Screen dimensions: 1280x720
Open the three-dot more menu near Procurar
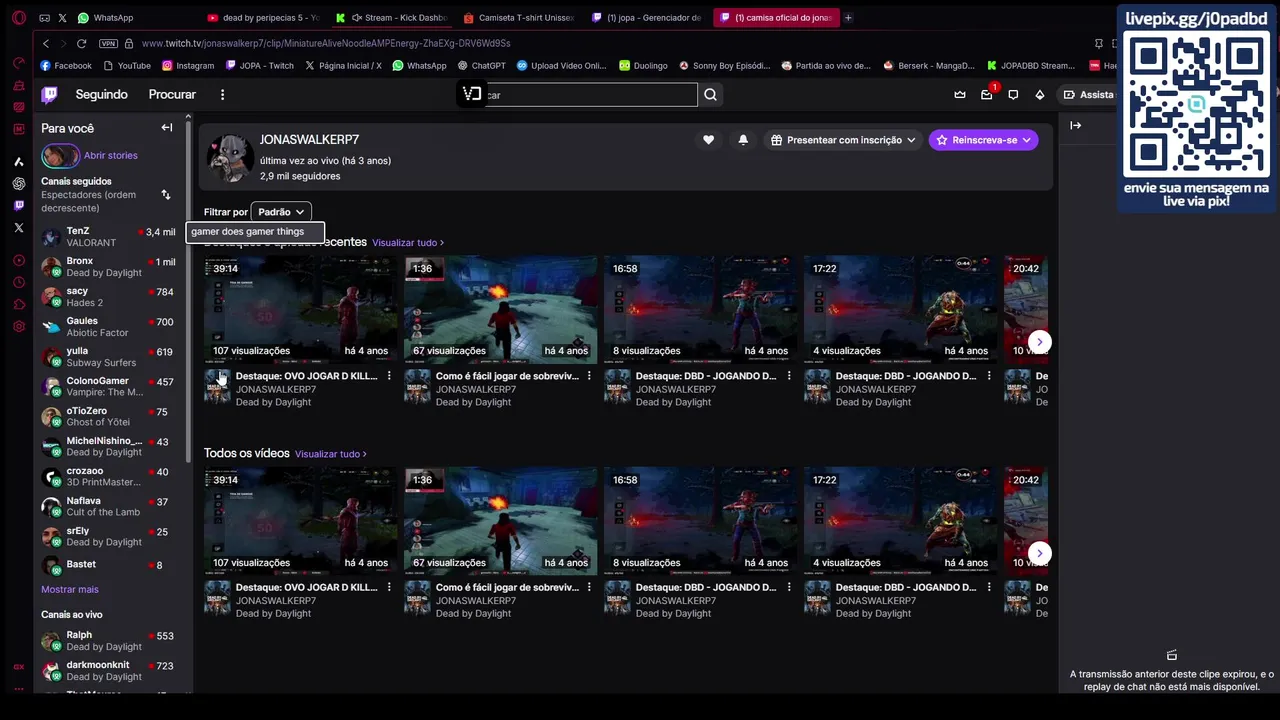coord(222,94)
